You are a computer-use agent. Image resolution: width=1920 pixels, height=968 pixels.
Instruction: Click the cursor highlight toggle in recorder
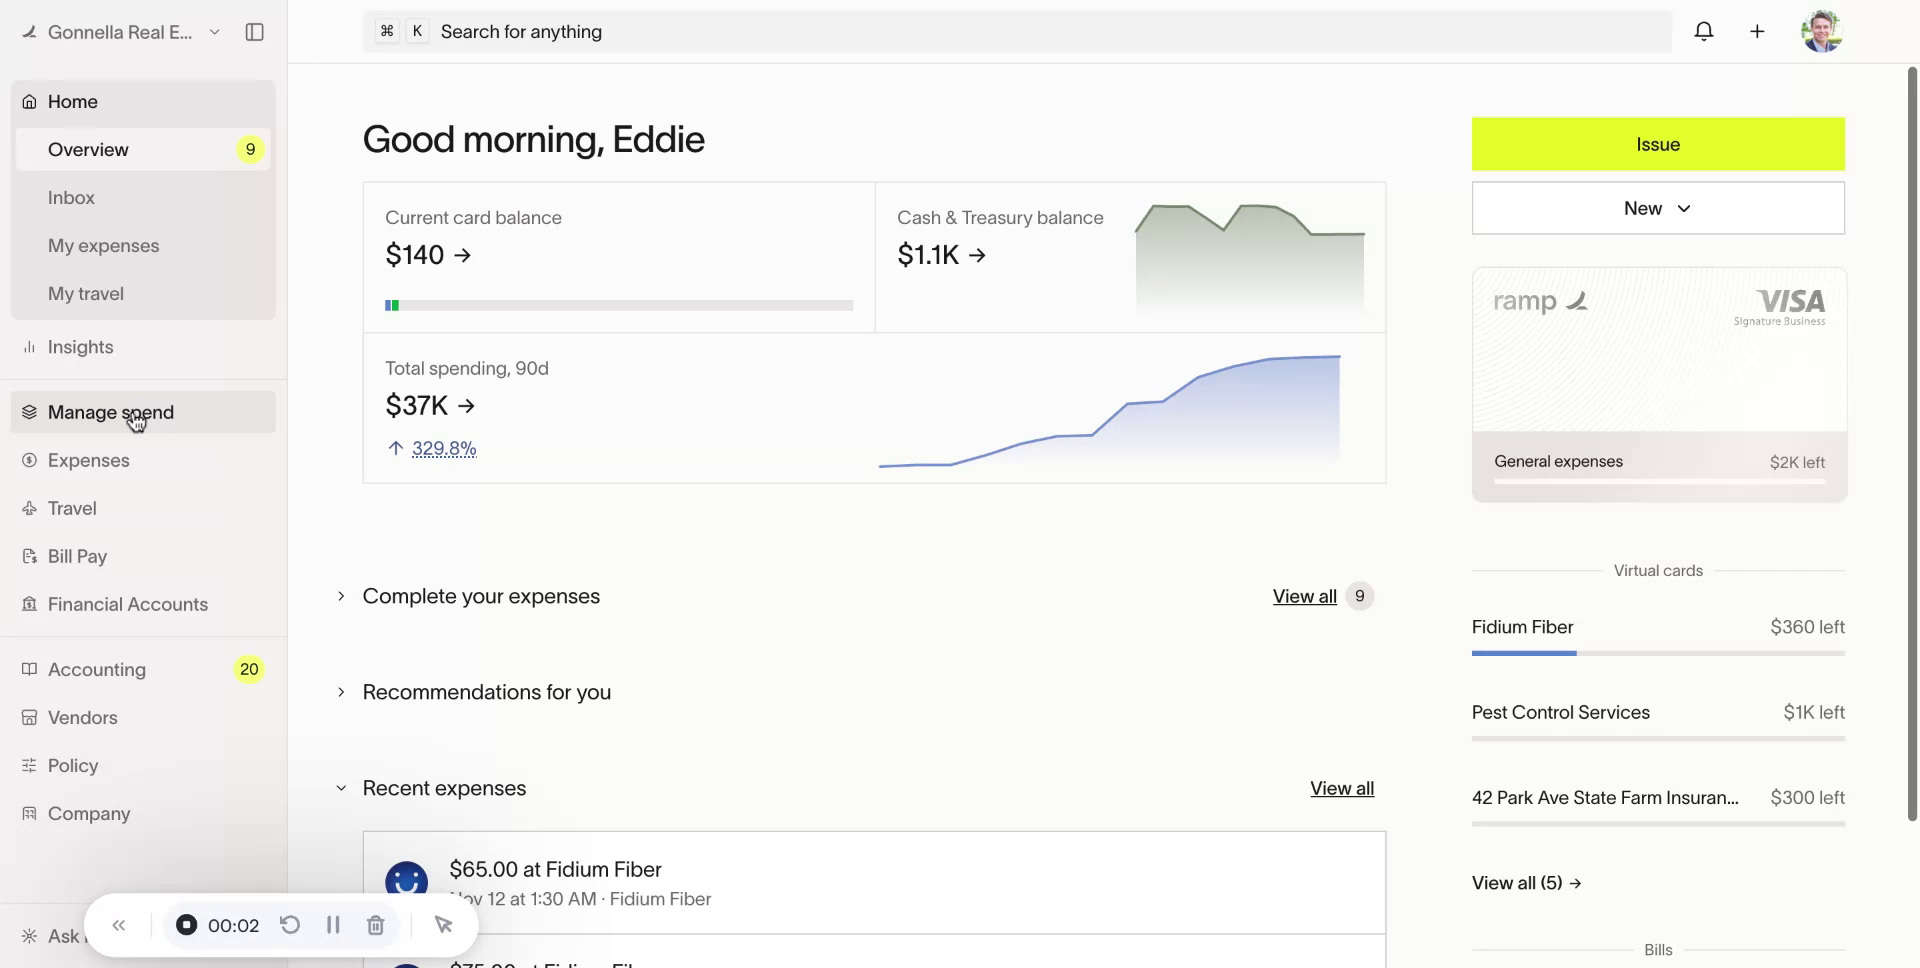pos(443,925)
